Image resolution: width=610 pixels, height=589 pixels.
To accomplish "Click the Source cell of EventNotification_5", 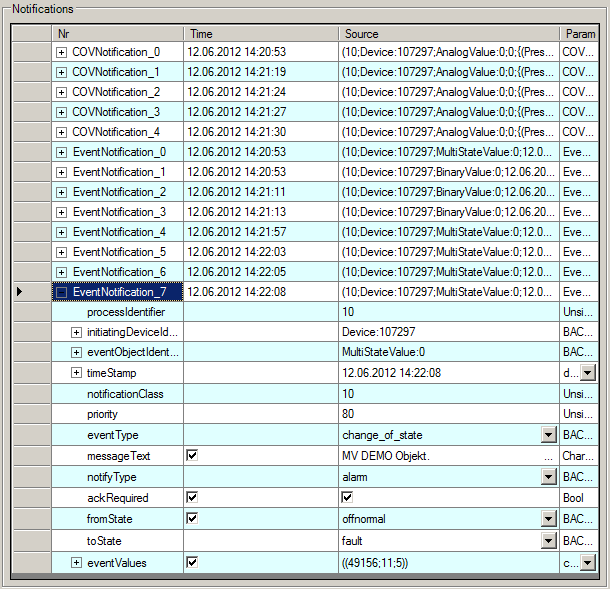I will pos(449,252).
